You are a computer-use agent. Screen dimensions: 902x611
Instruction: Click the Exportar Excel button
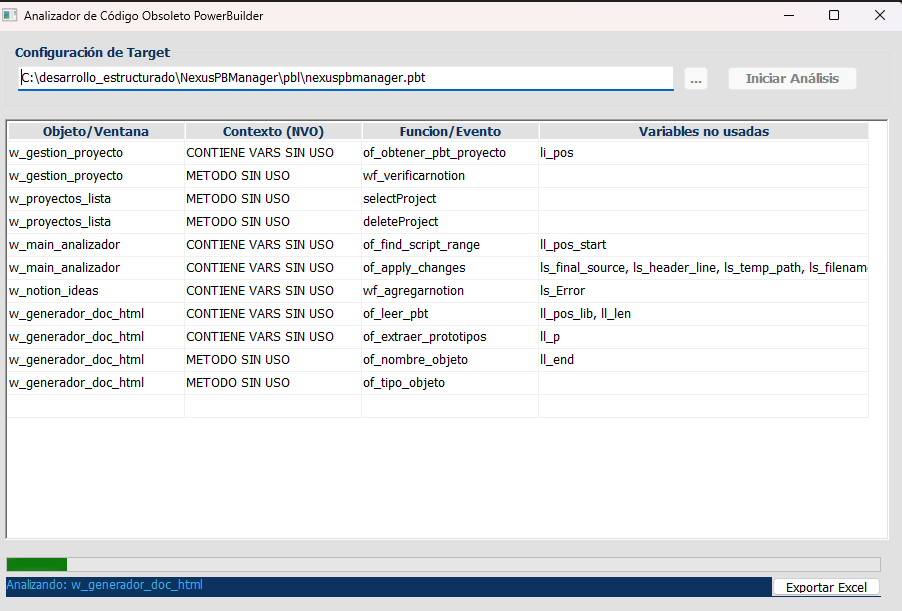826,587
